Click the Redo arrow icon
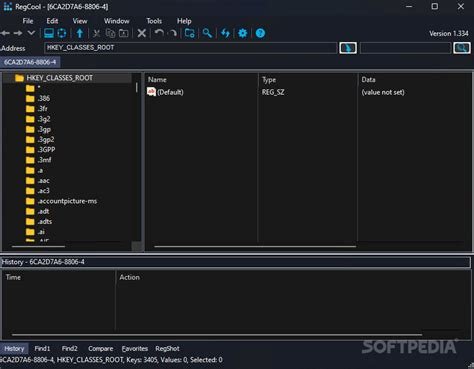Viewport: 474px width, 369px height. coord(173,33)
